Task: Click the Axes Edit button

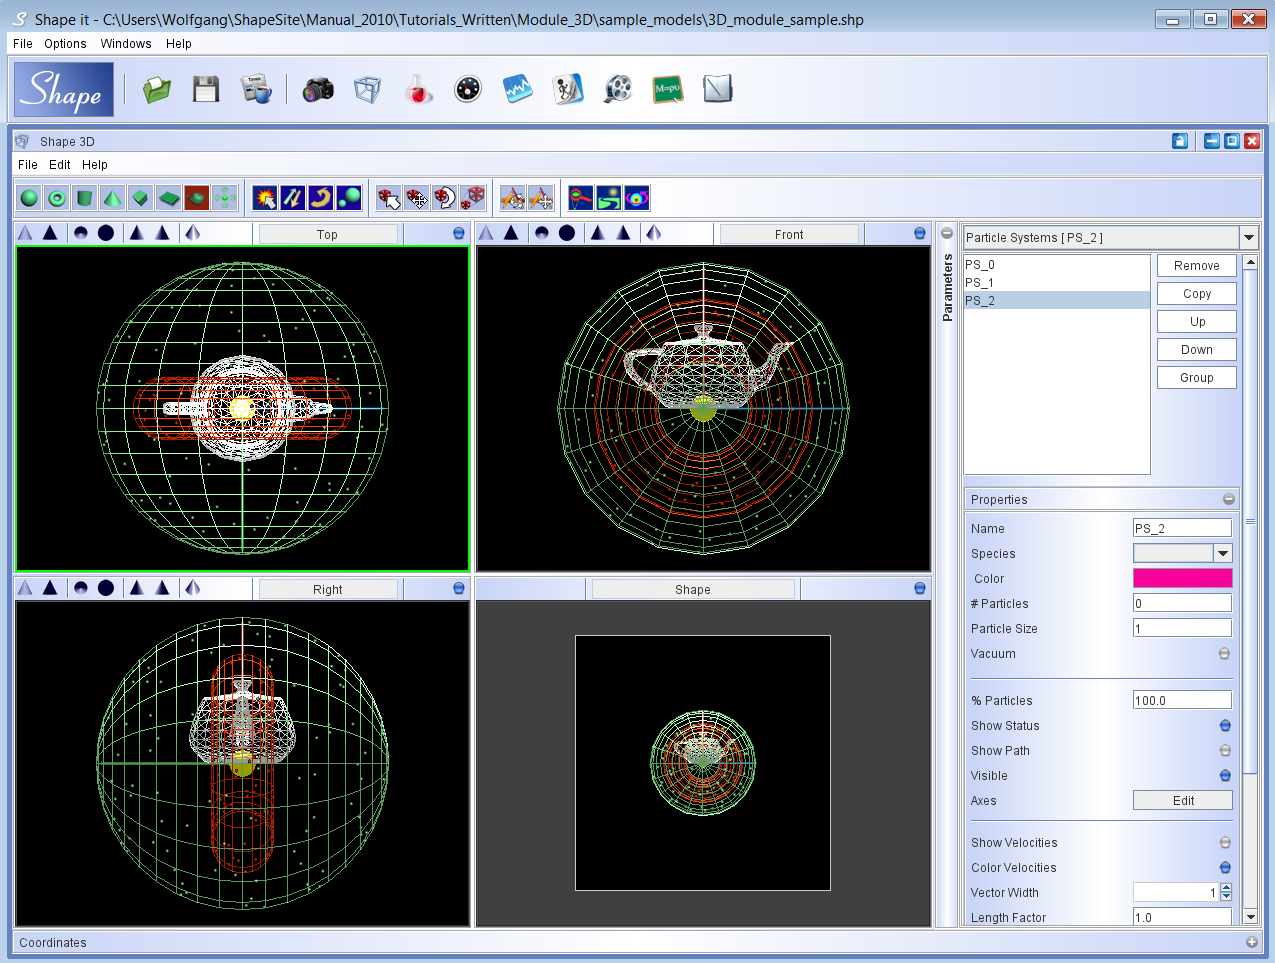Action: tap(1183, 801)
